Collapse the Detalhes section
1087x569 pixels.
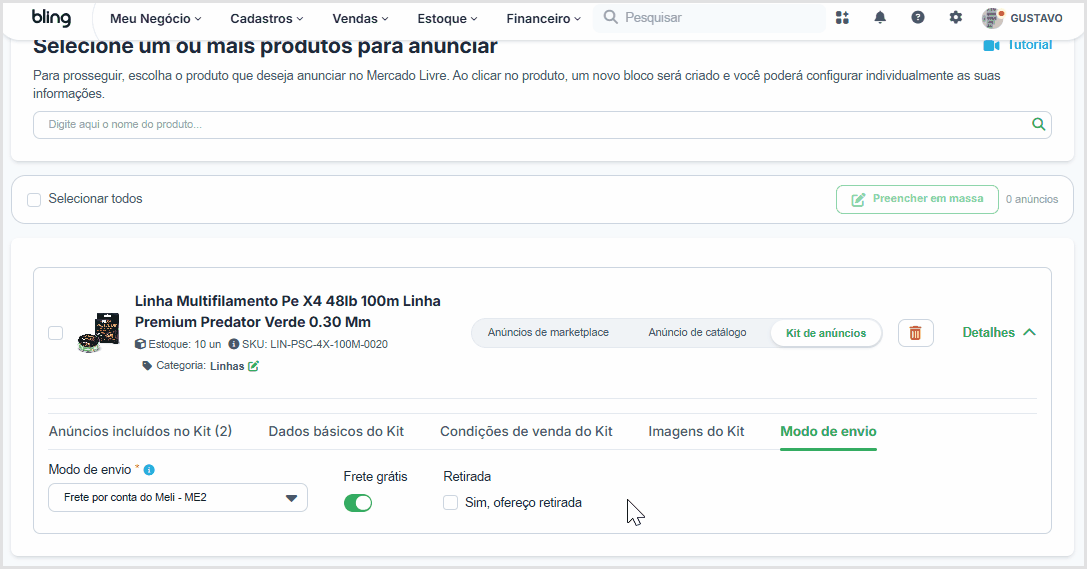(999, 333)
